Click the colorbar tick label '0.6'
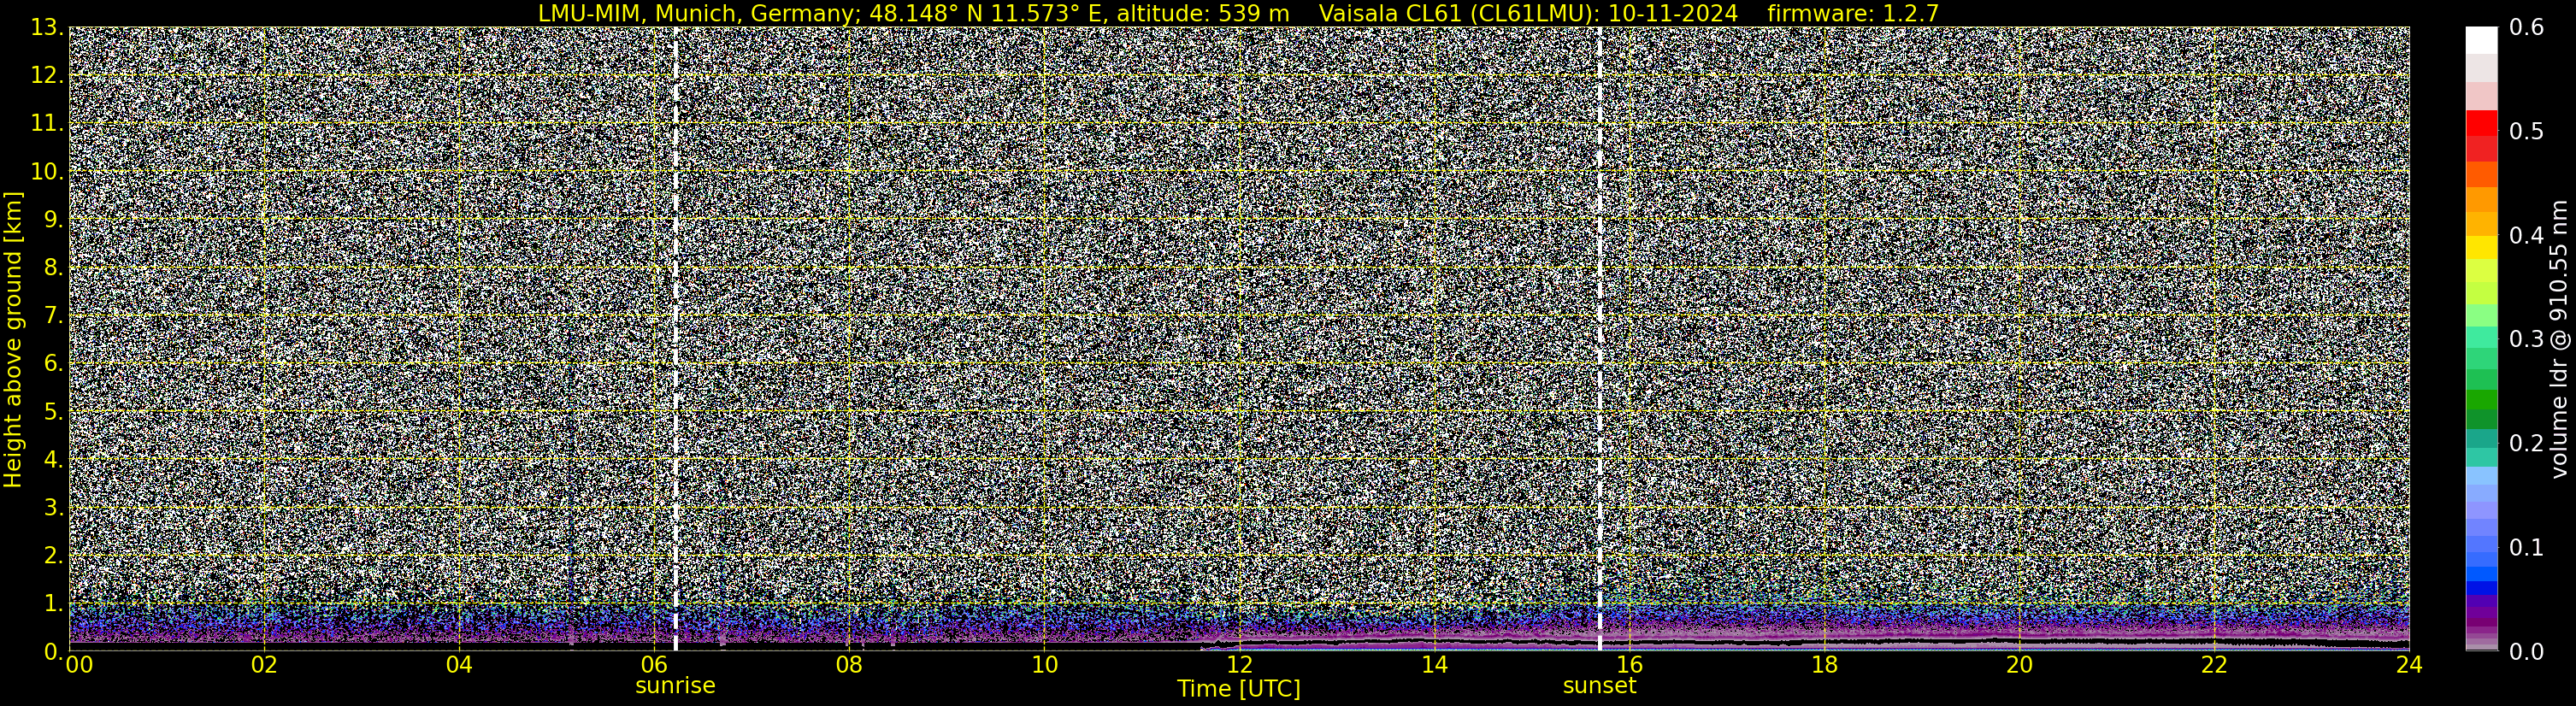2576x706 pixels. click(2526, 28)
